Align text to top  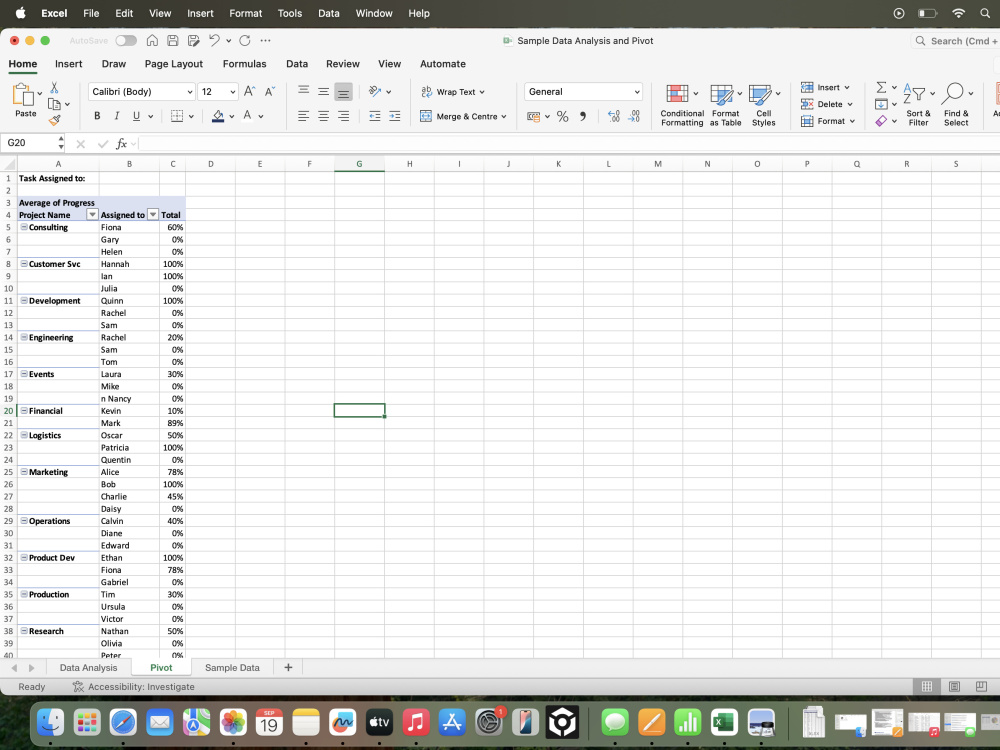pos(304,91)
